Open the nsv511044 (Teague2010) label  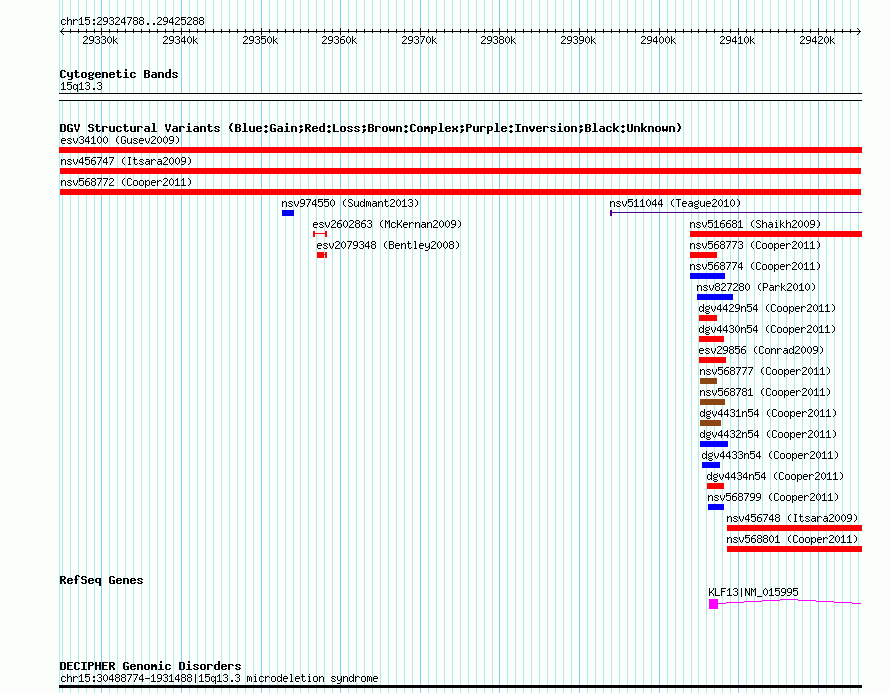coord(675,203)
